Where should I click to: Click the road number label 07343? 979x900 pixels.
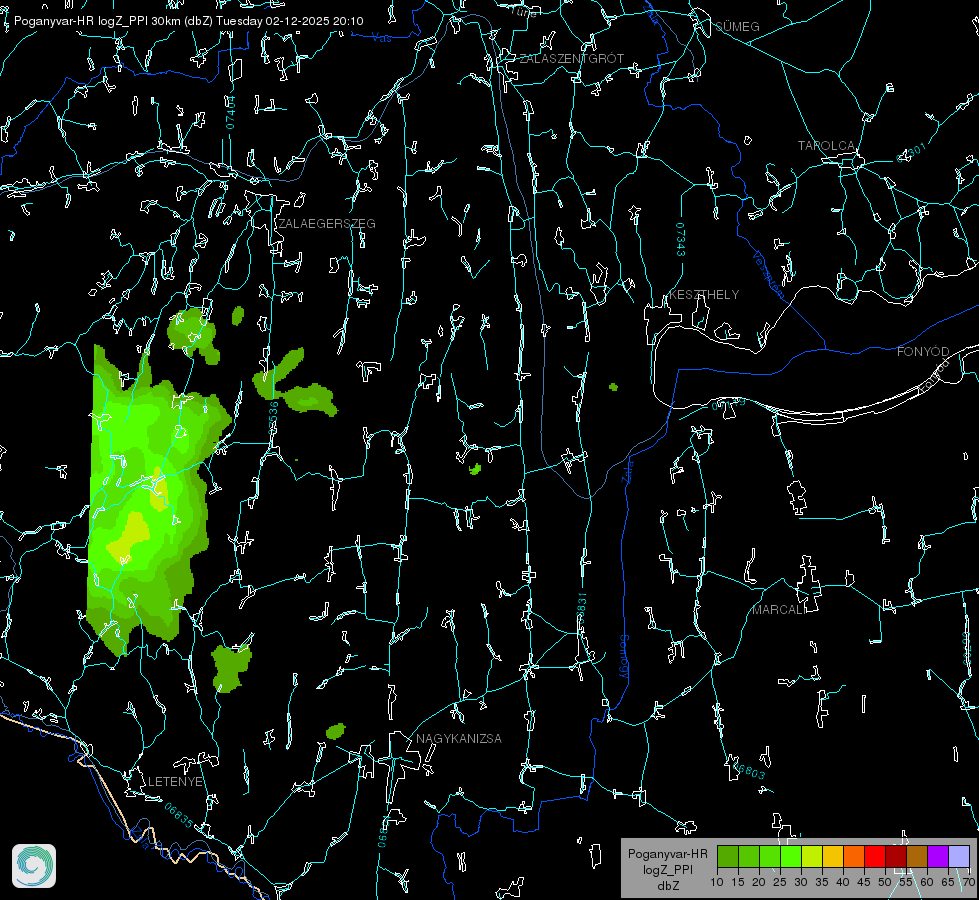coord(681,240)
